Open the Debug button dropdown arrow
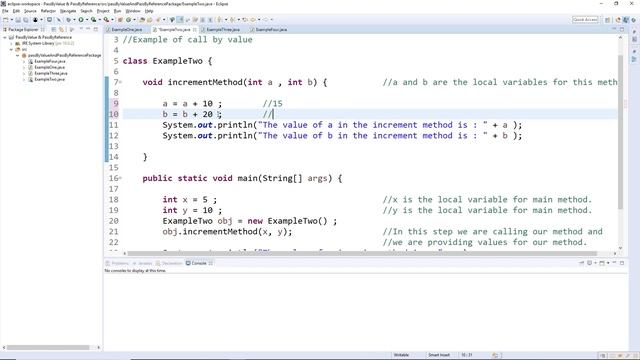The width and height of the screenshot is (640, 360). click(x=74, y=20)
